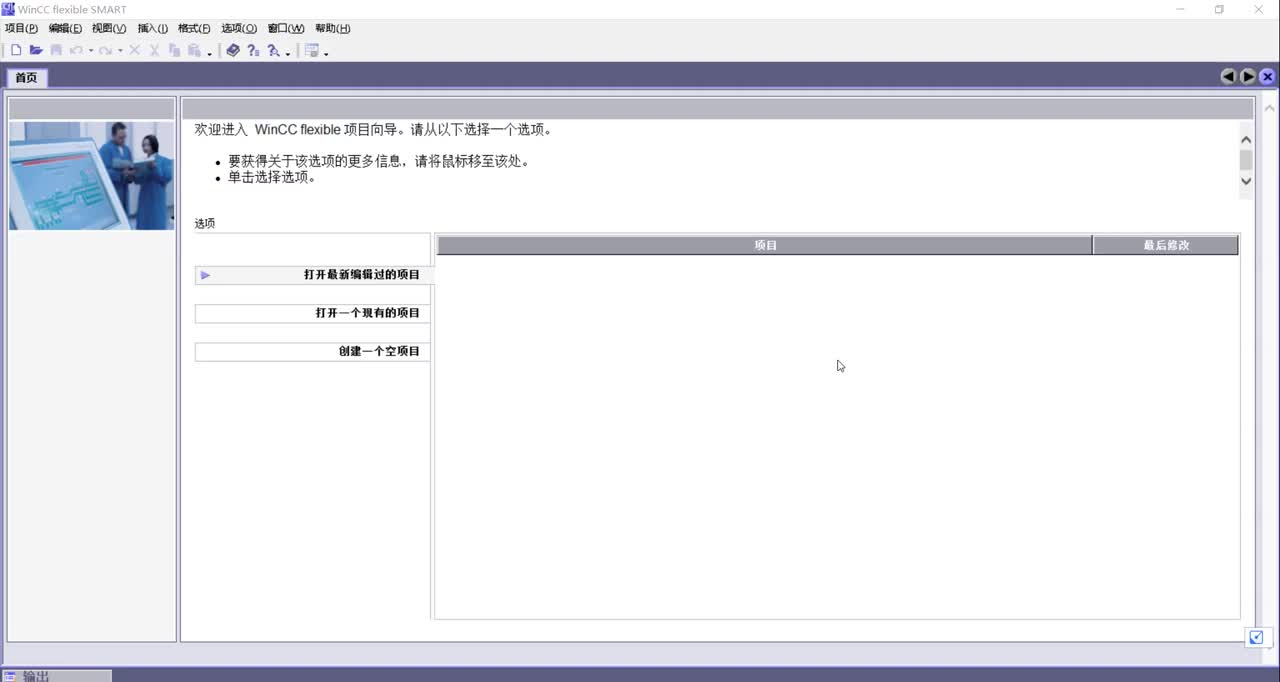The height and width of the screenshot is (682, 1280).
Task: Open the 帮助(H) menu
Action: pos(333,28)
